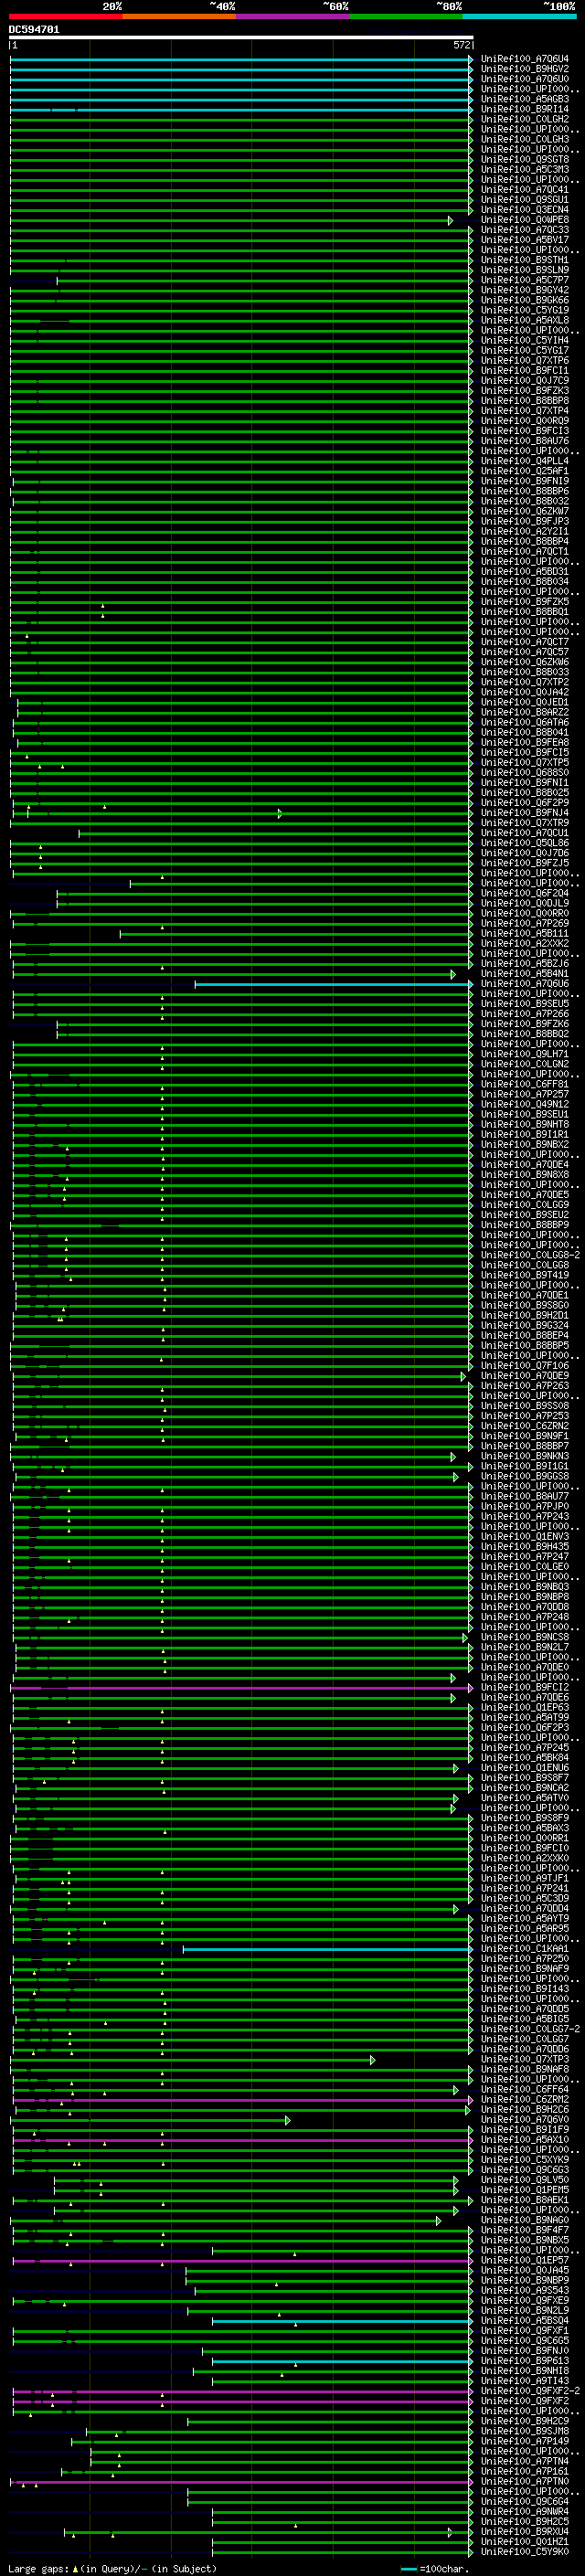Select label UniRef100_C5YIH4
Image resolution: width=585 pixels, height=2576 pixels.
click(525, 340)
